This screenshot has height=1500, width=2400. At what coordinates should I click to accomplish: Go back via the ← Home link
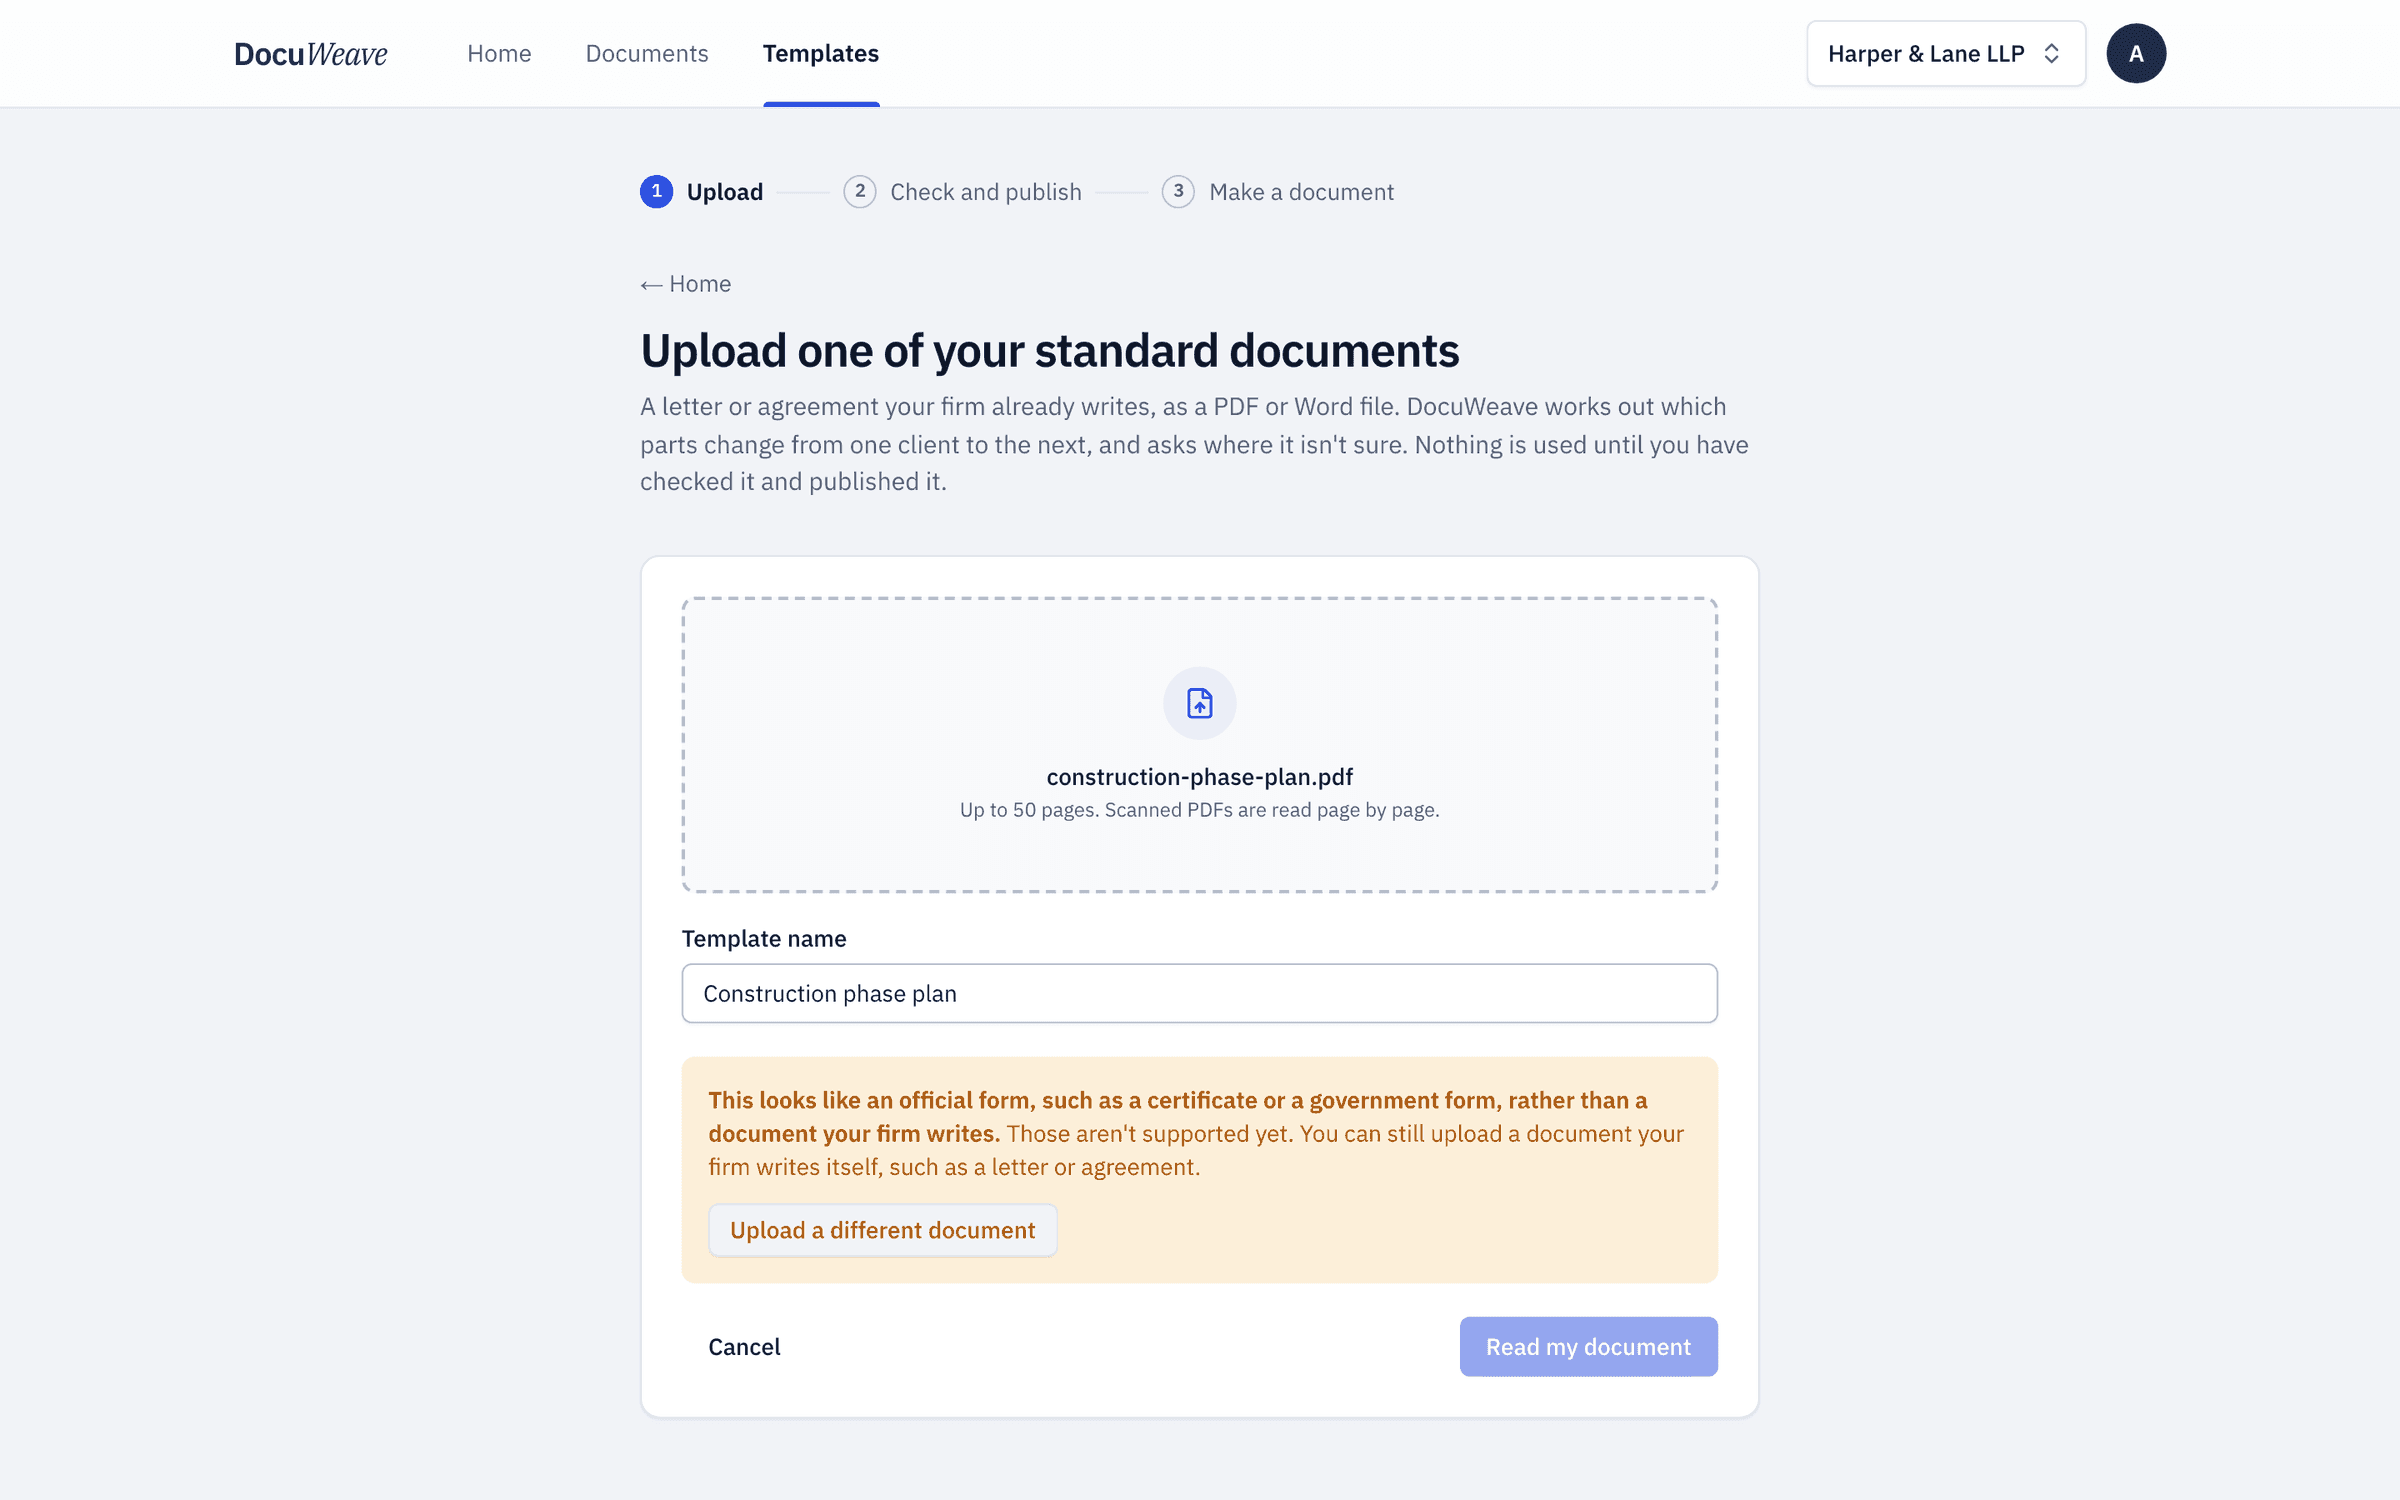(686, 284)
